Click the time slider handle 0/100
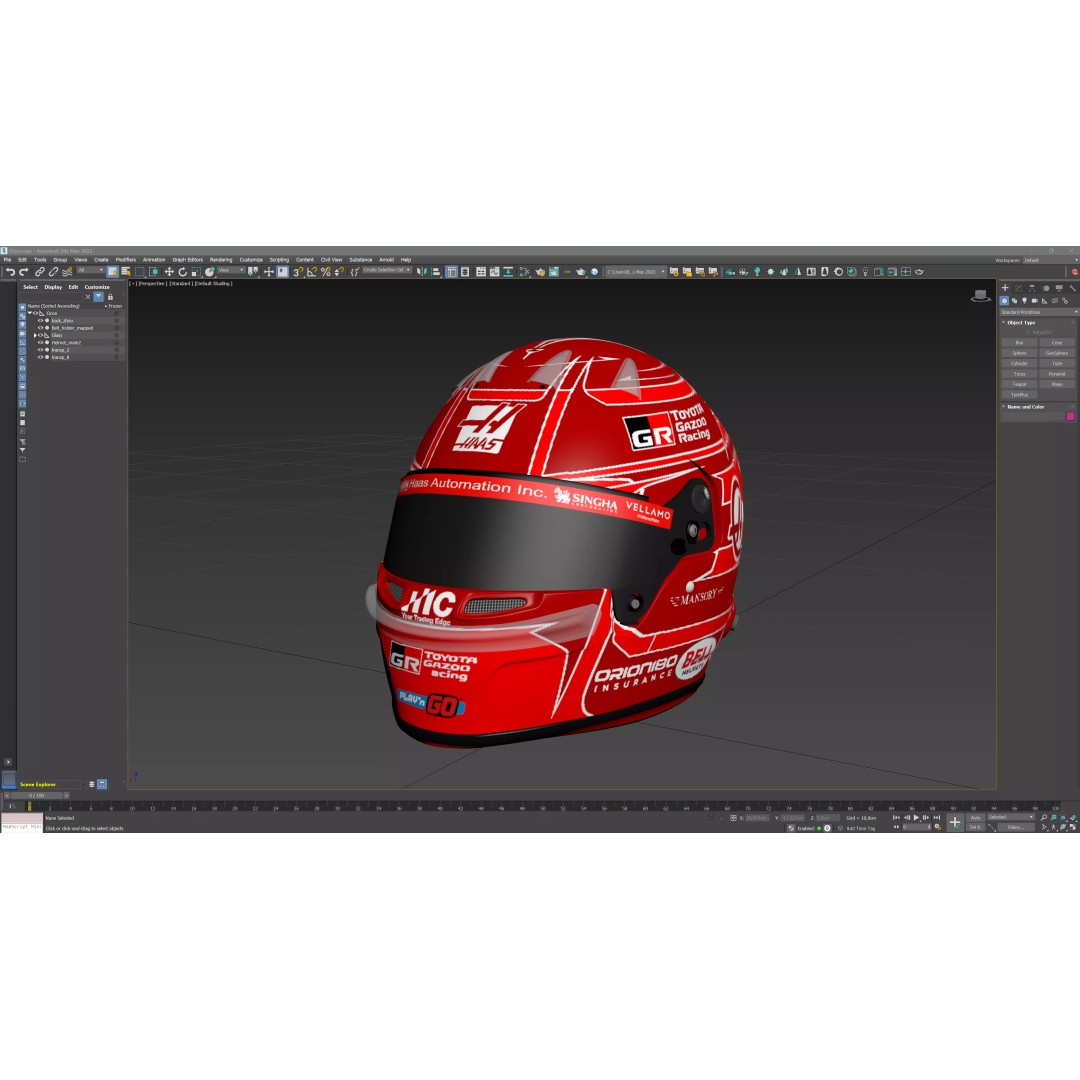This screenshot has height=1080, width=1080. click(x=37, y=796)
